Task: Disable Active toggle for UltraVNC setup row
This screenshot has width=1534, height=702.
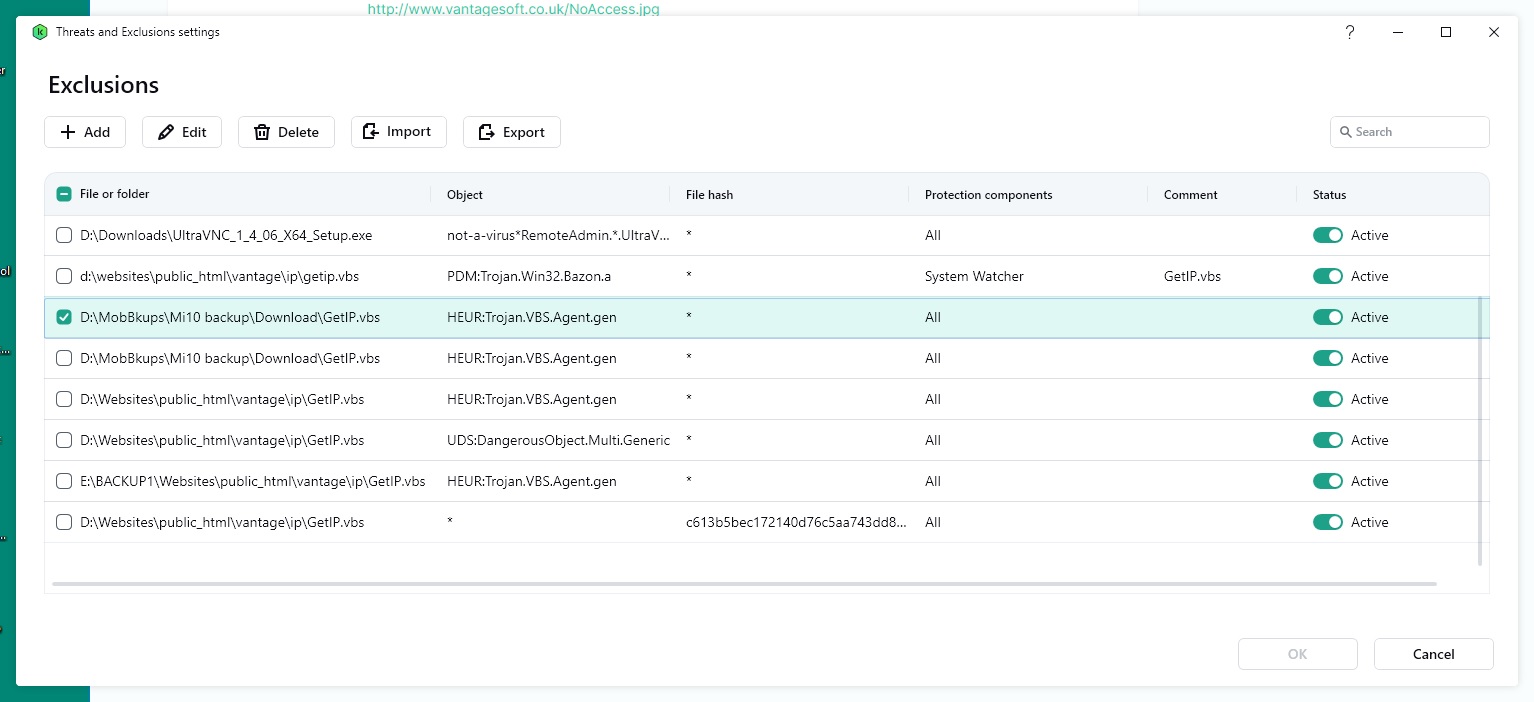Action: pyautogui.click(x=1328, y=235)
